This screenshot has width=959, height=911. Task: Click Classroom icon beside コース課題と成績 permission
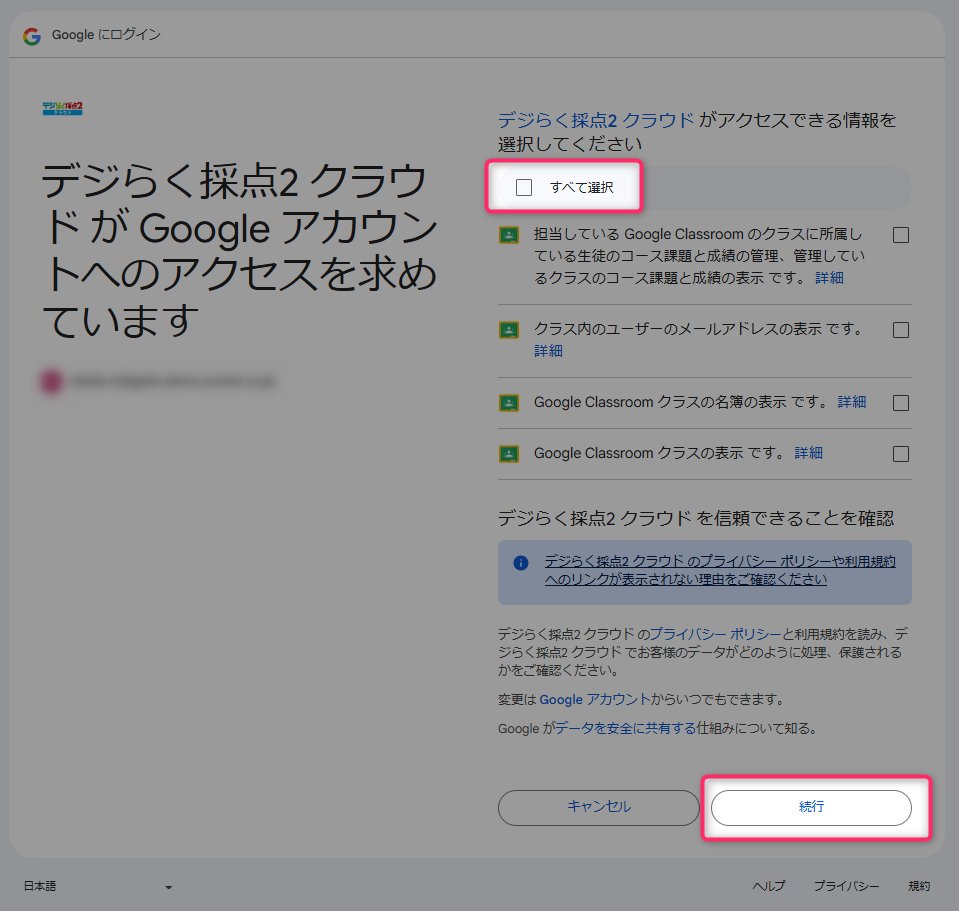(509, 235)
